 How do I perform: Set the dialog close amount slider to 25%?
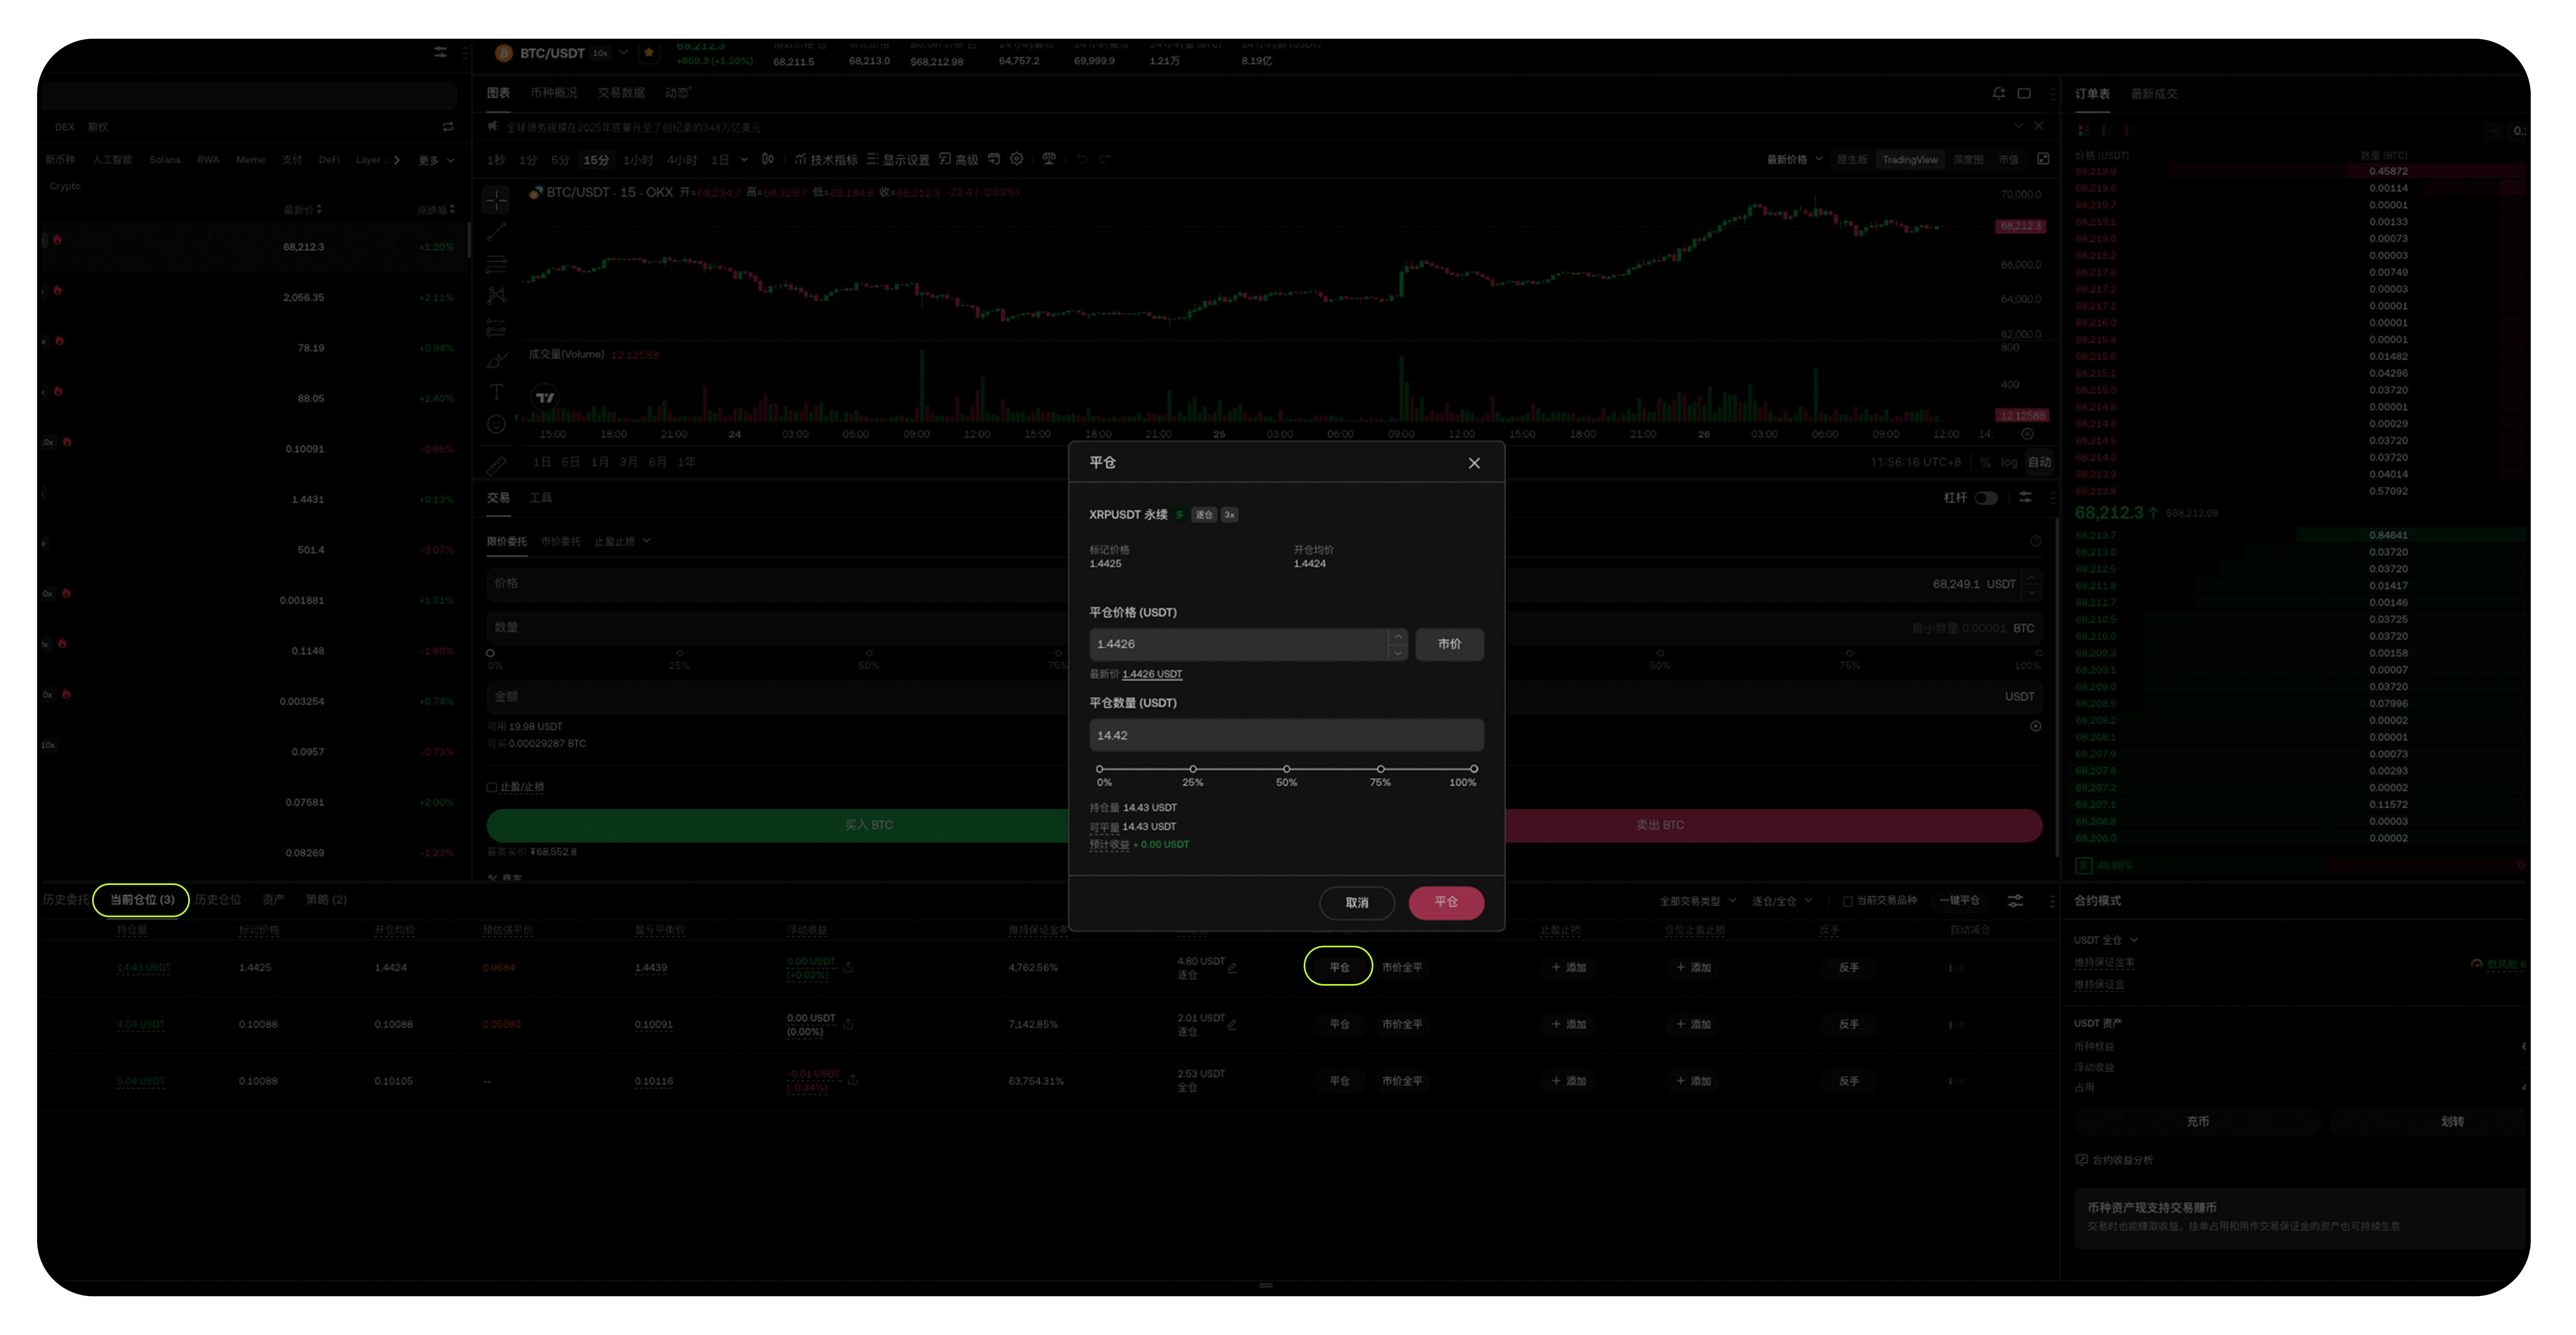pyautogui.click(x=1192, y=769)
